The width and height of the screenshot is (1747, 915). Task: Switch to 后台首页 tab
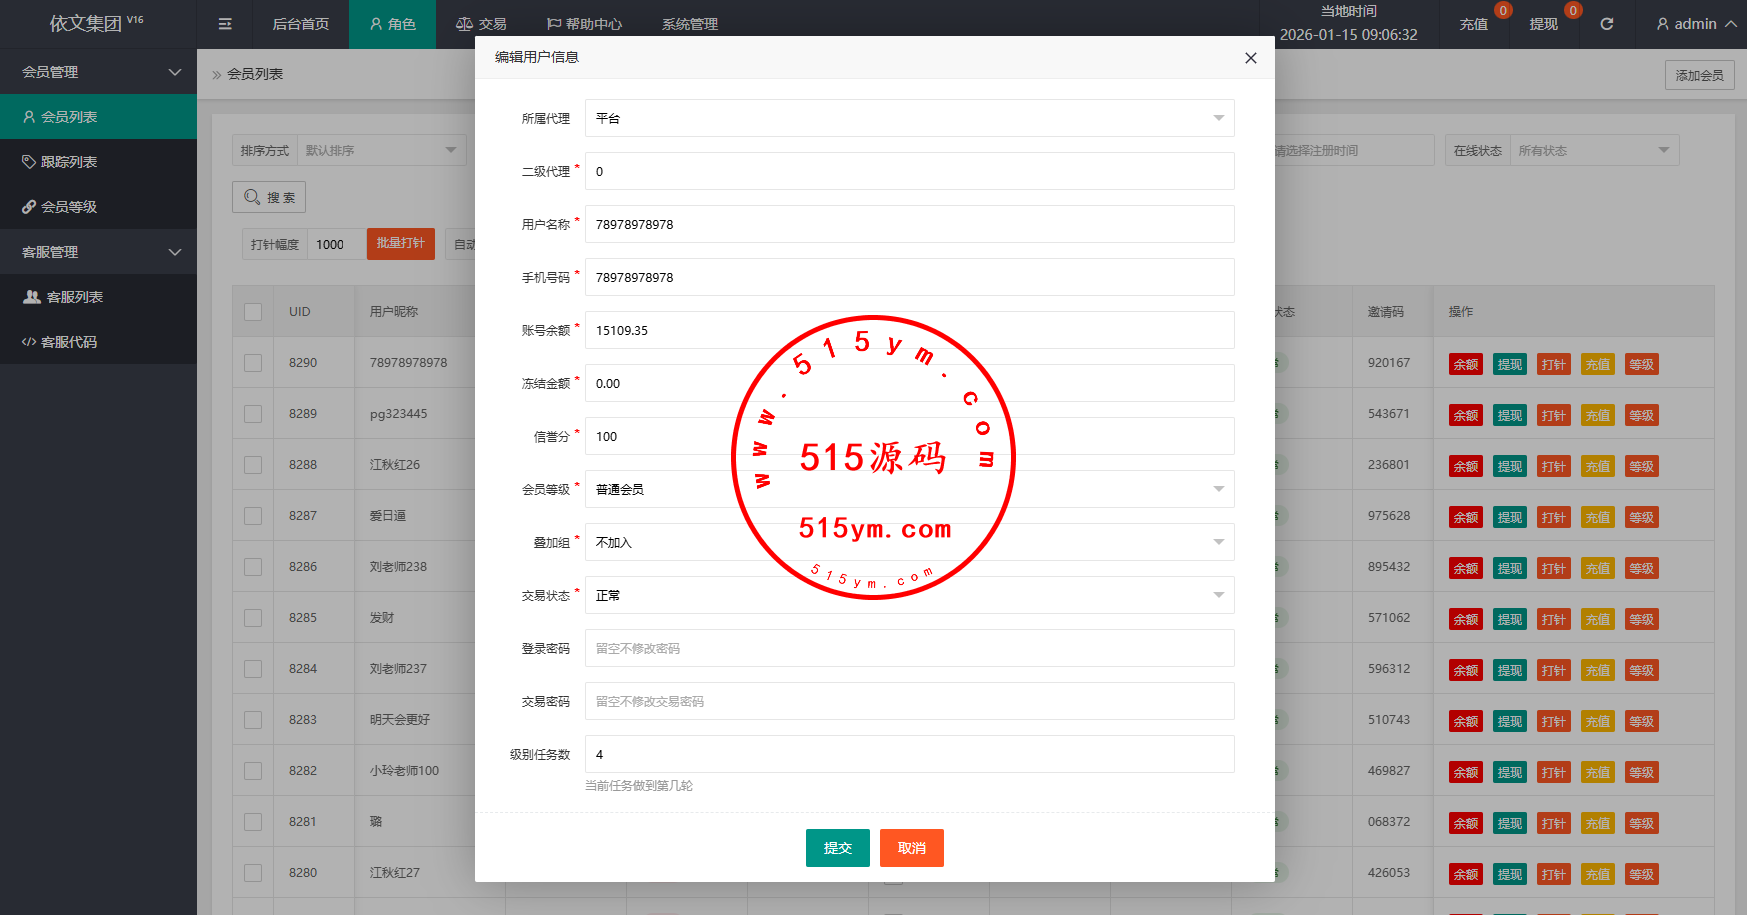coord(300,24)
